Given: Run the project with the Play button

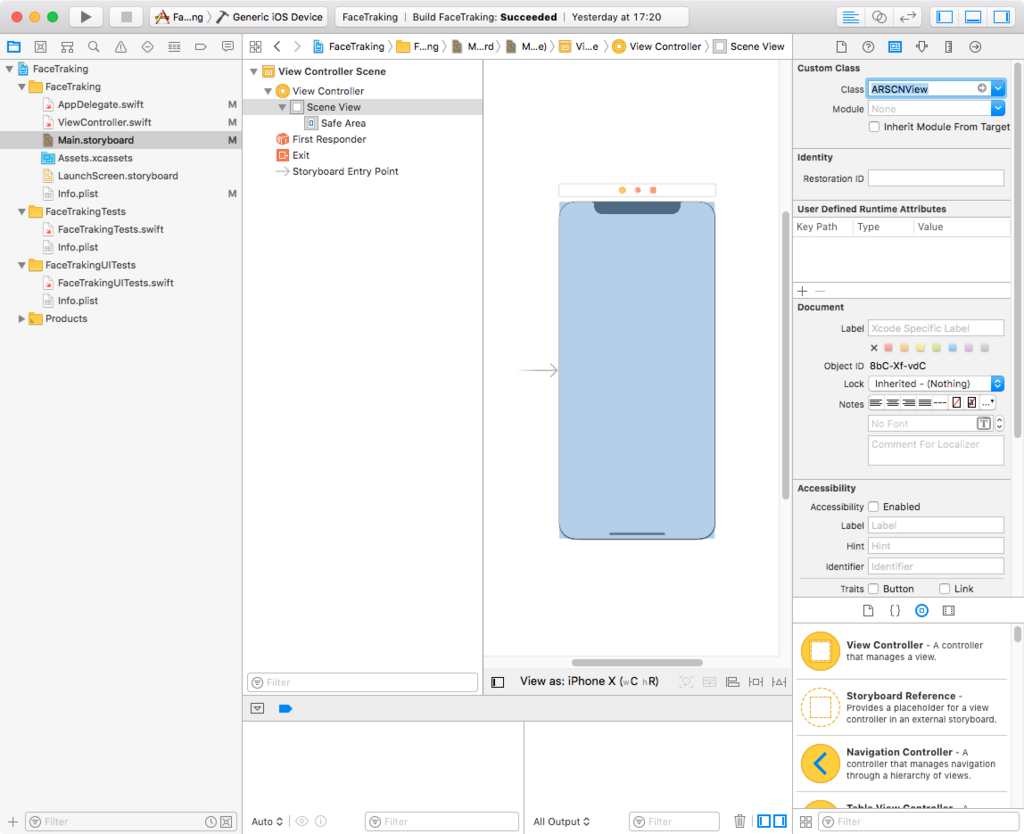Looking at the screenshot, I should (86, 17).
